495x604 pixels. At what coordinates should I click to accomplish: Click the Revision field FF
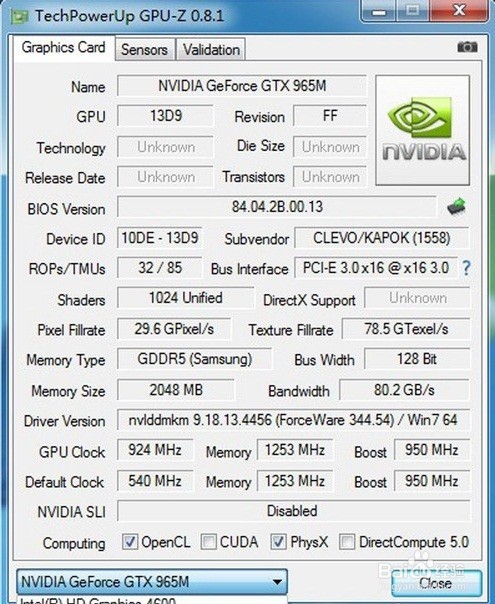330,116
